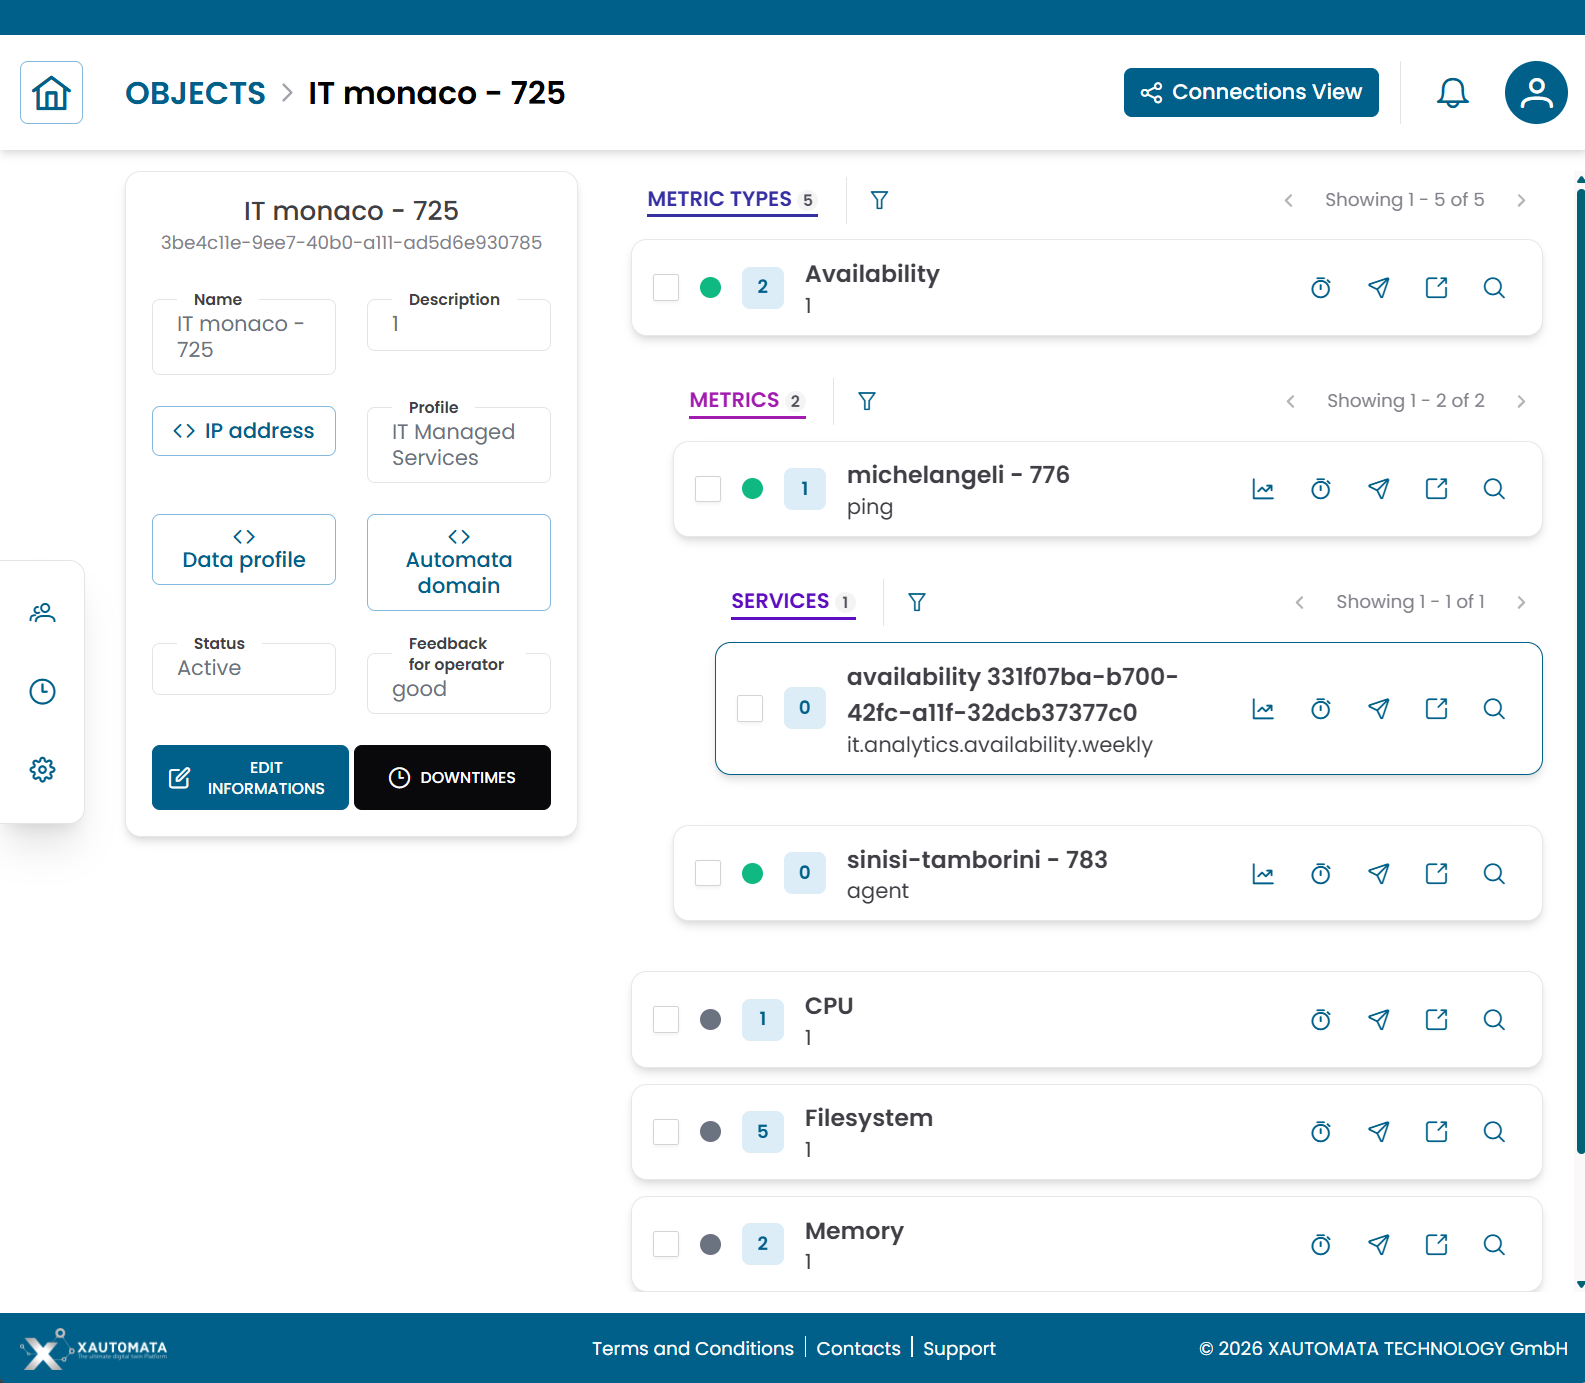
Task: Open Connections View
Action: pyautogui.click(x=1251, y=93)
